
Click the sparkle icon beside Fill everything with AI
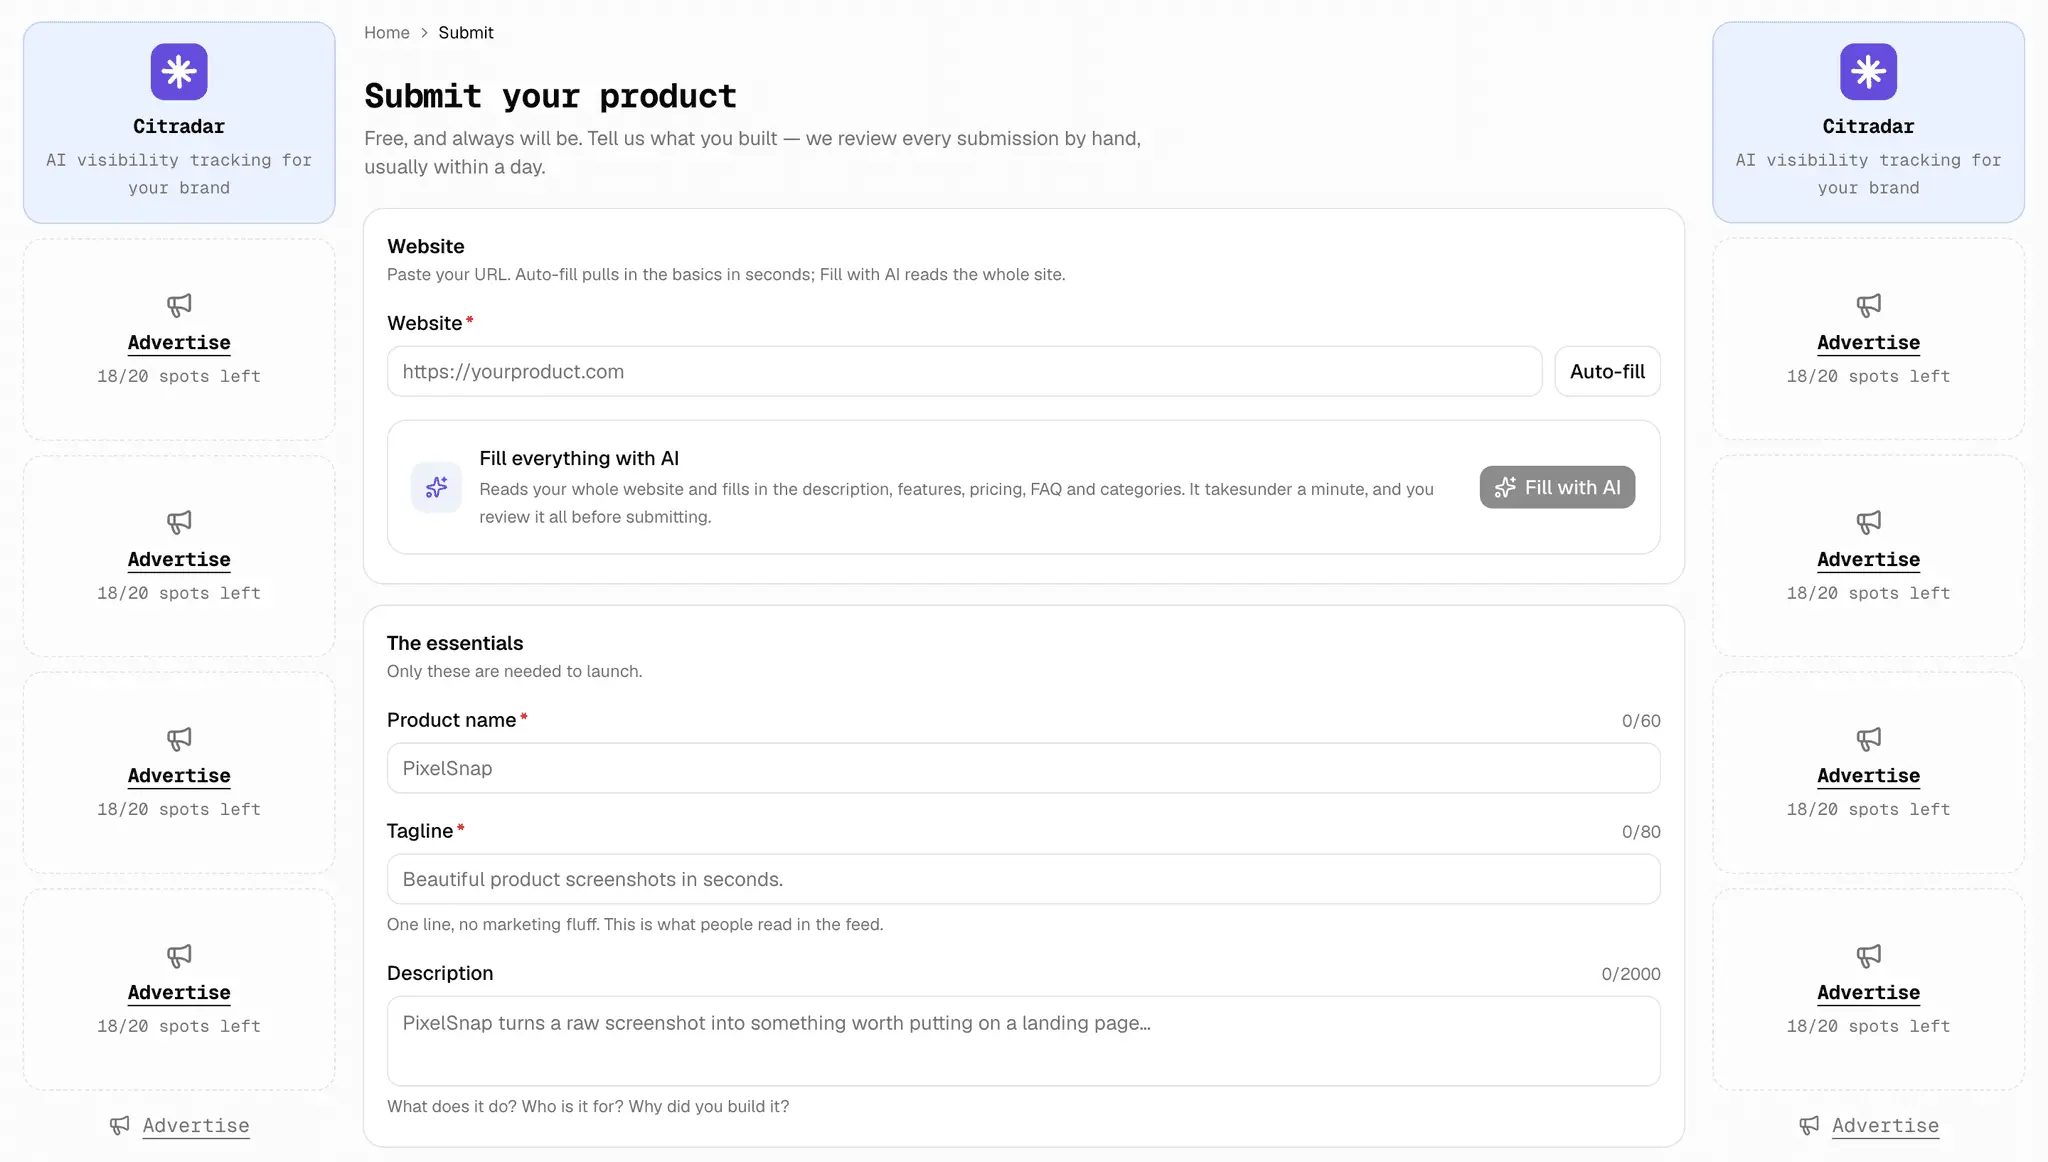coord(436,487)
